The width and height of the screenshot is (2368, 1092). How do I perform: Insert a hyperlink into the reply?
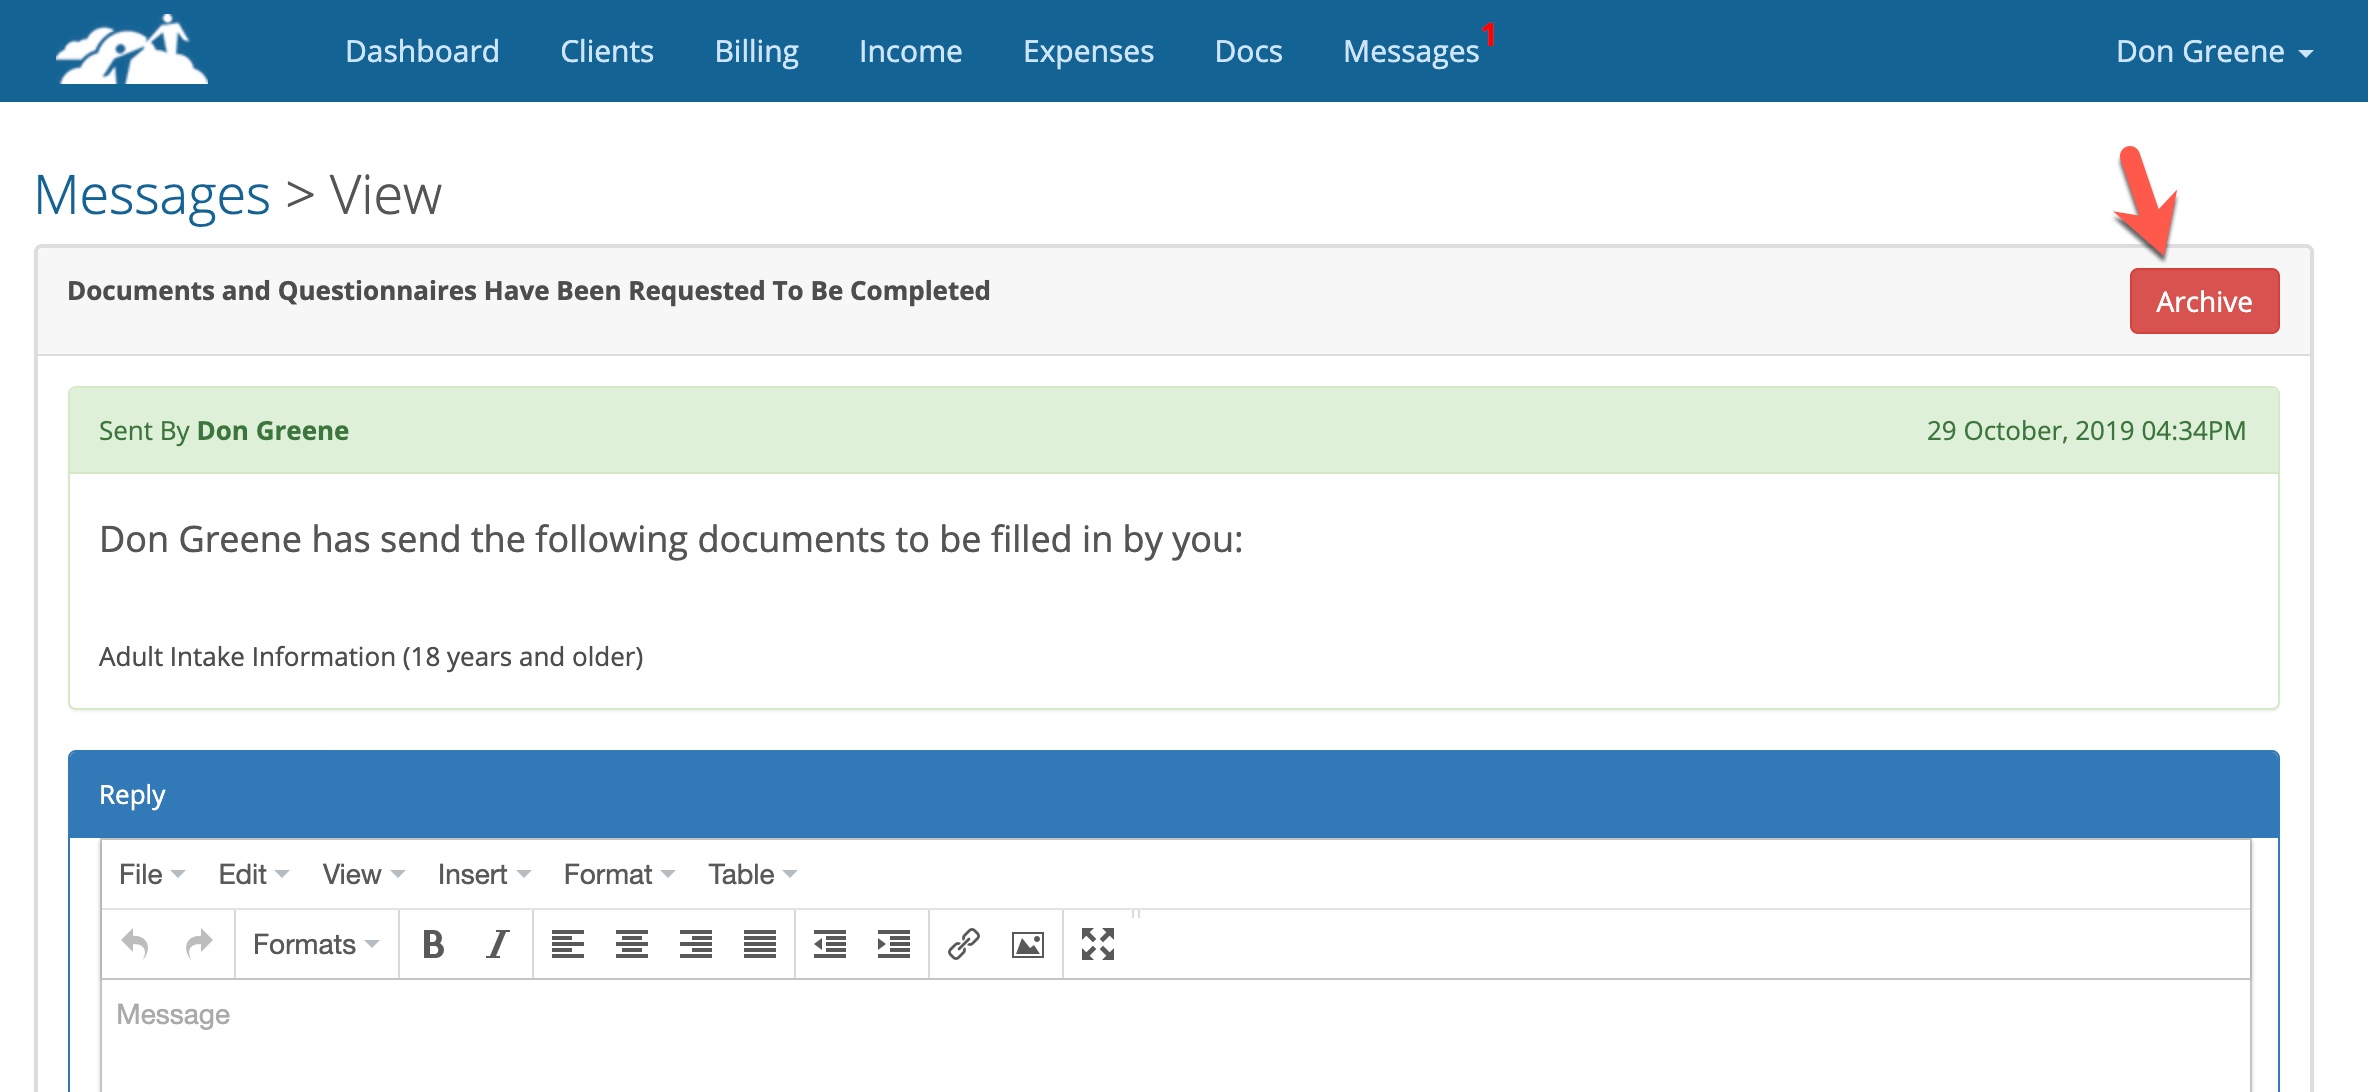click(x=965, y=943)
